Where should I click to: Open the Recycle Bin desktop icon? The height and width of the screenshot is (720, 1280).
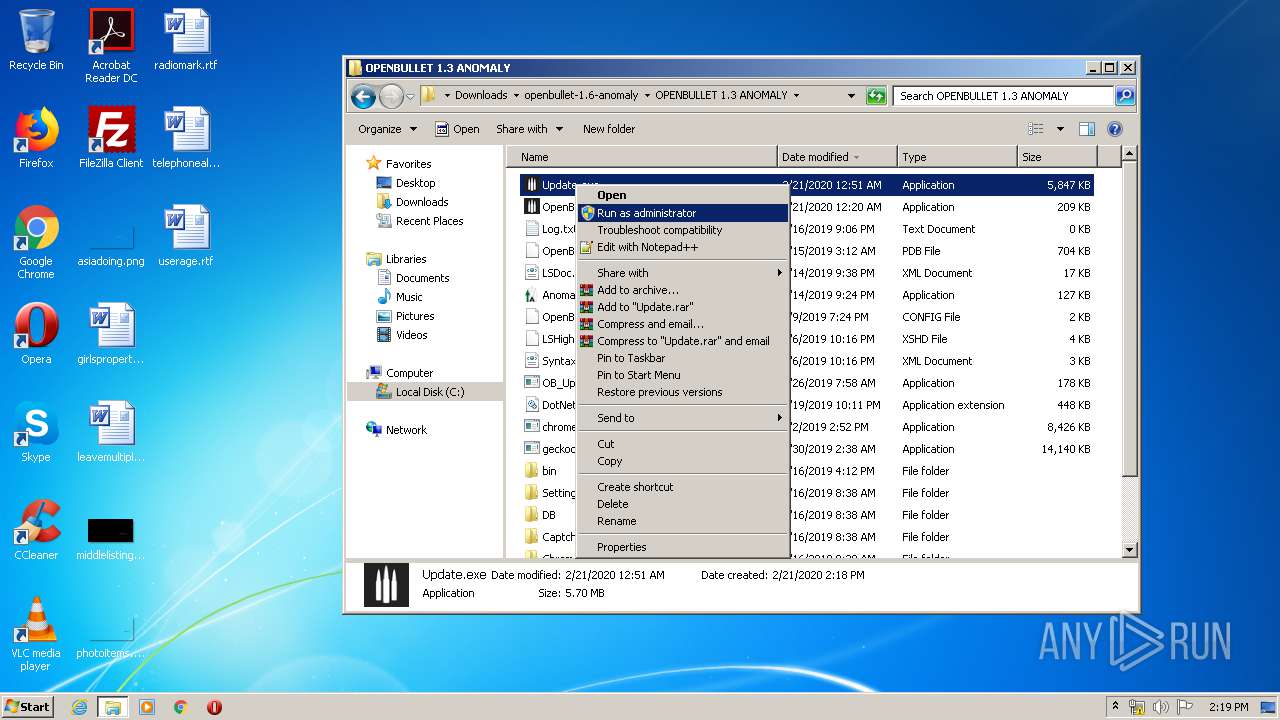[36, 40]
